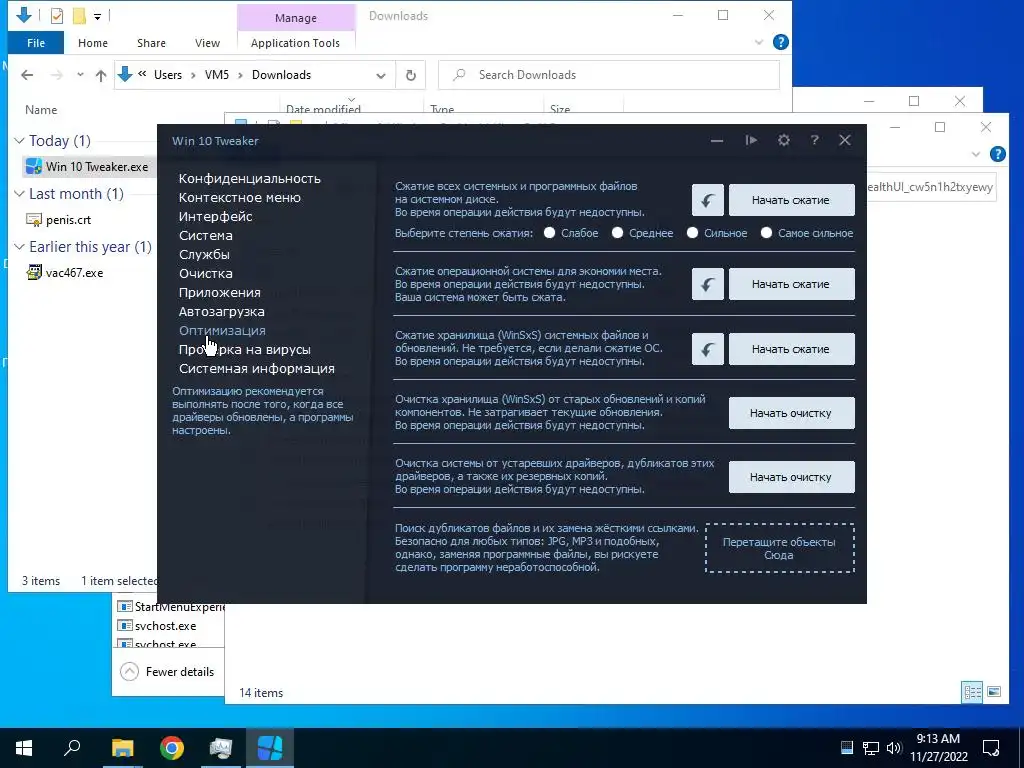Expand ribbon chevron in the rear explorer window
Image resolution: width=1024 pixels, height=768 pixels.
(976, 154)
